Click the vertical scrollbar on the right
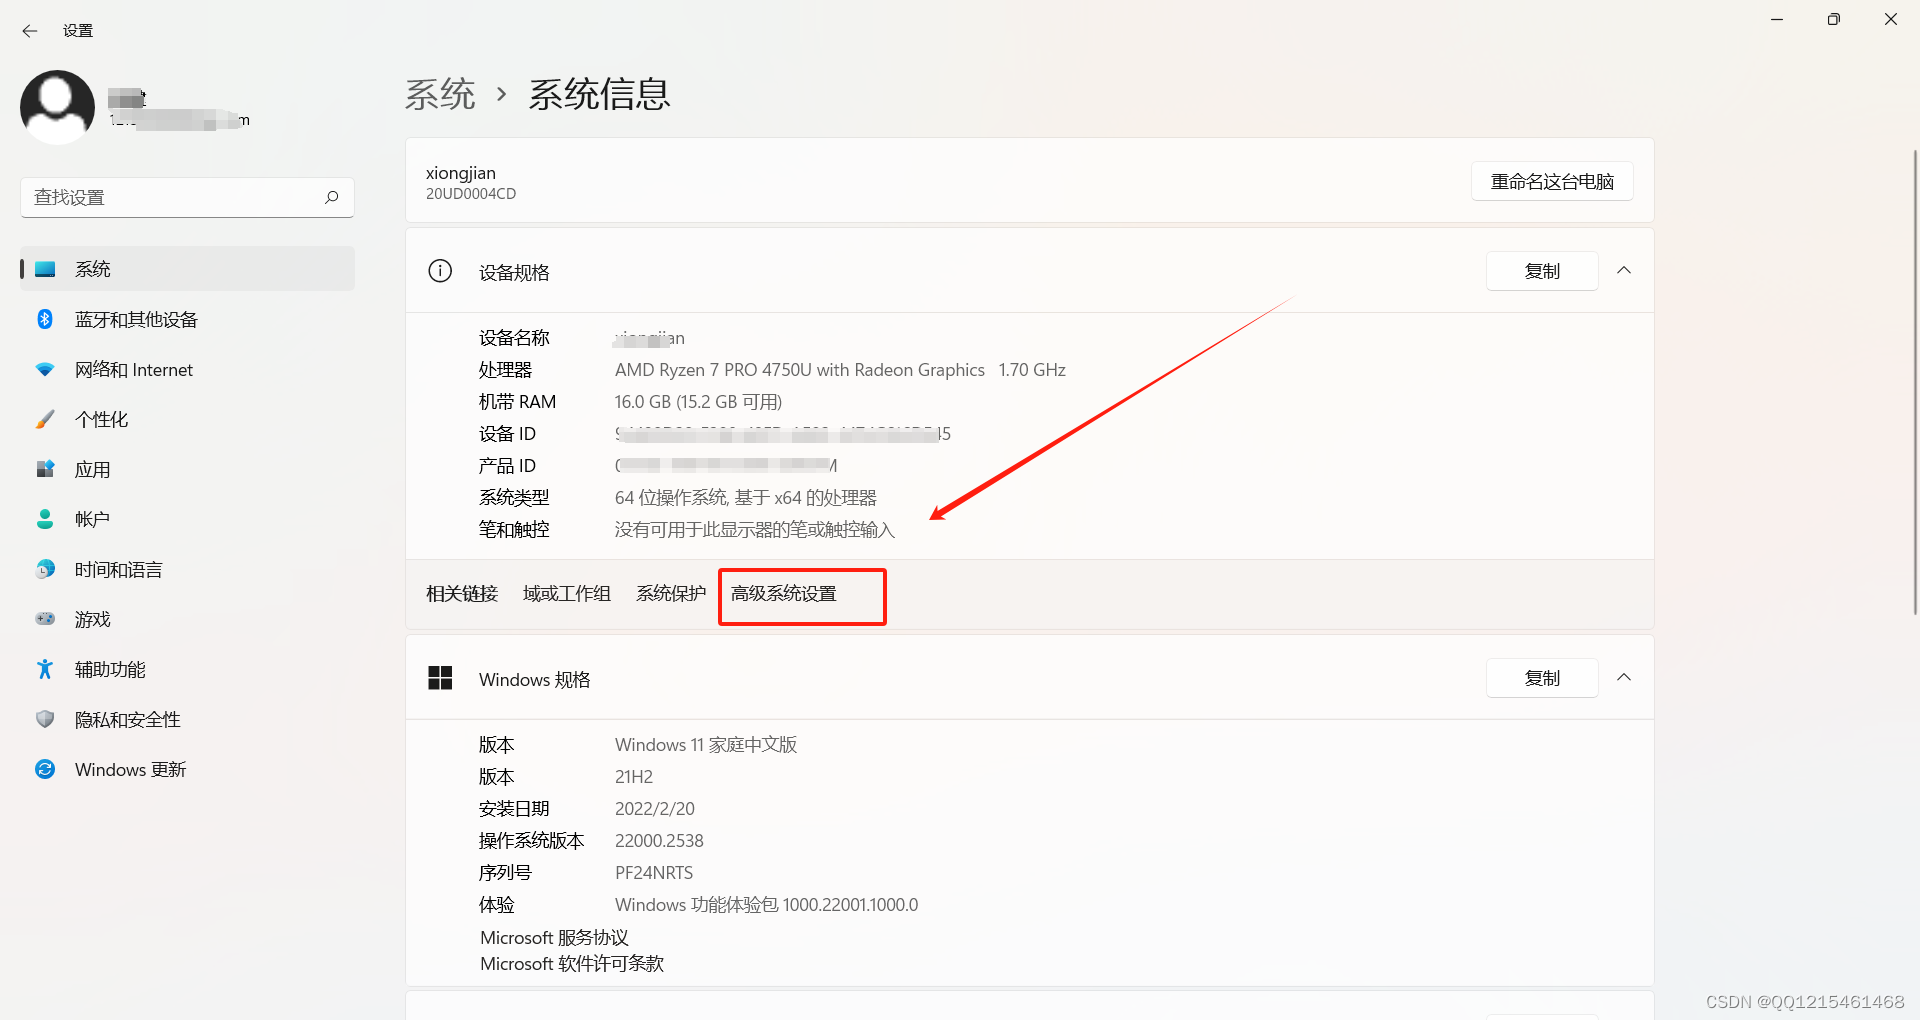Viewport: 1920px width, 1020px height. pyautogui.click(x=1914, y=380)
